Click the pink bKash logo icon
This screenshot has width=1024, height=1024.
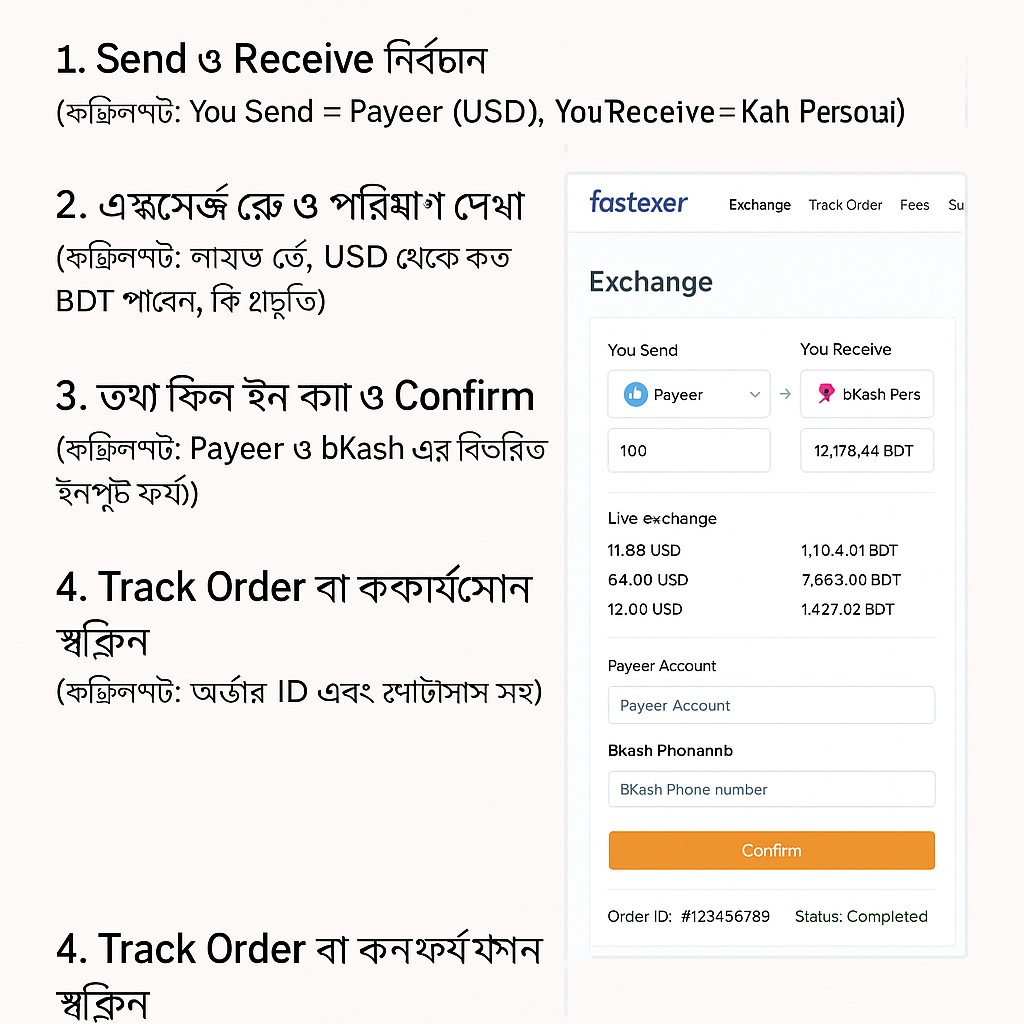pyautogui.click(x=826, y=393)
